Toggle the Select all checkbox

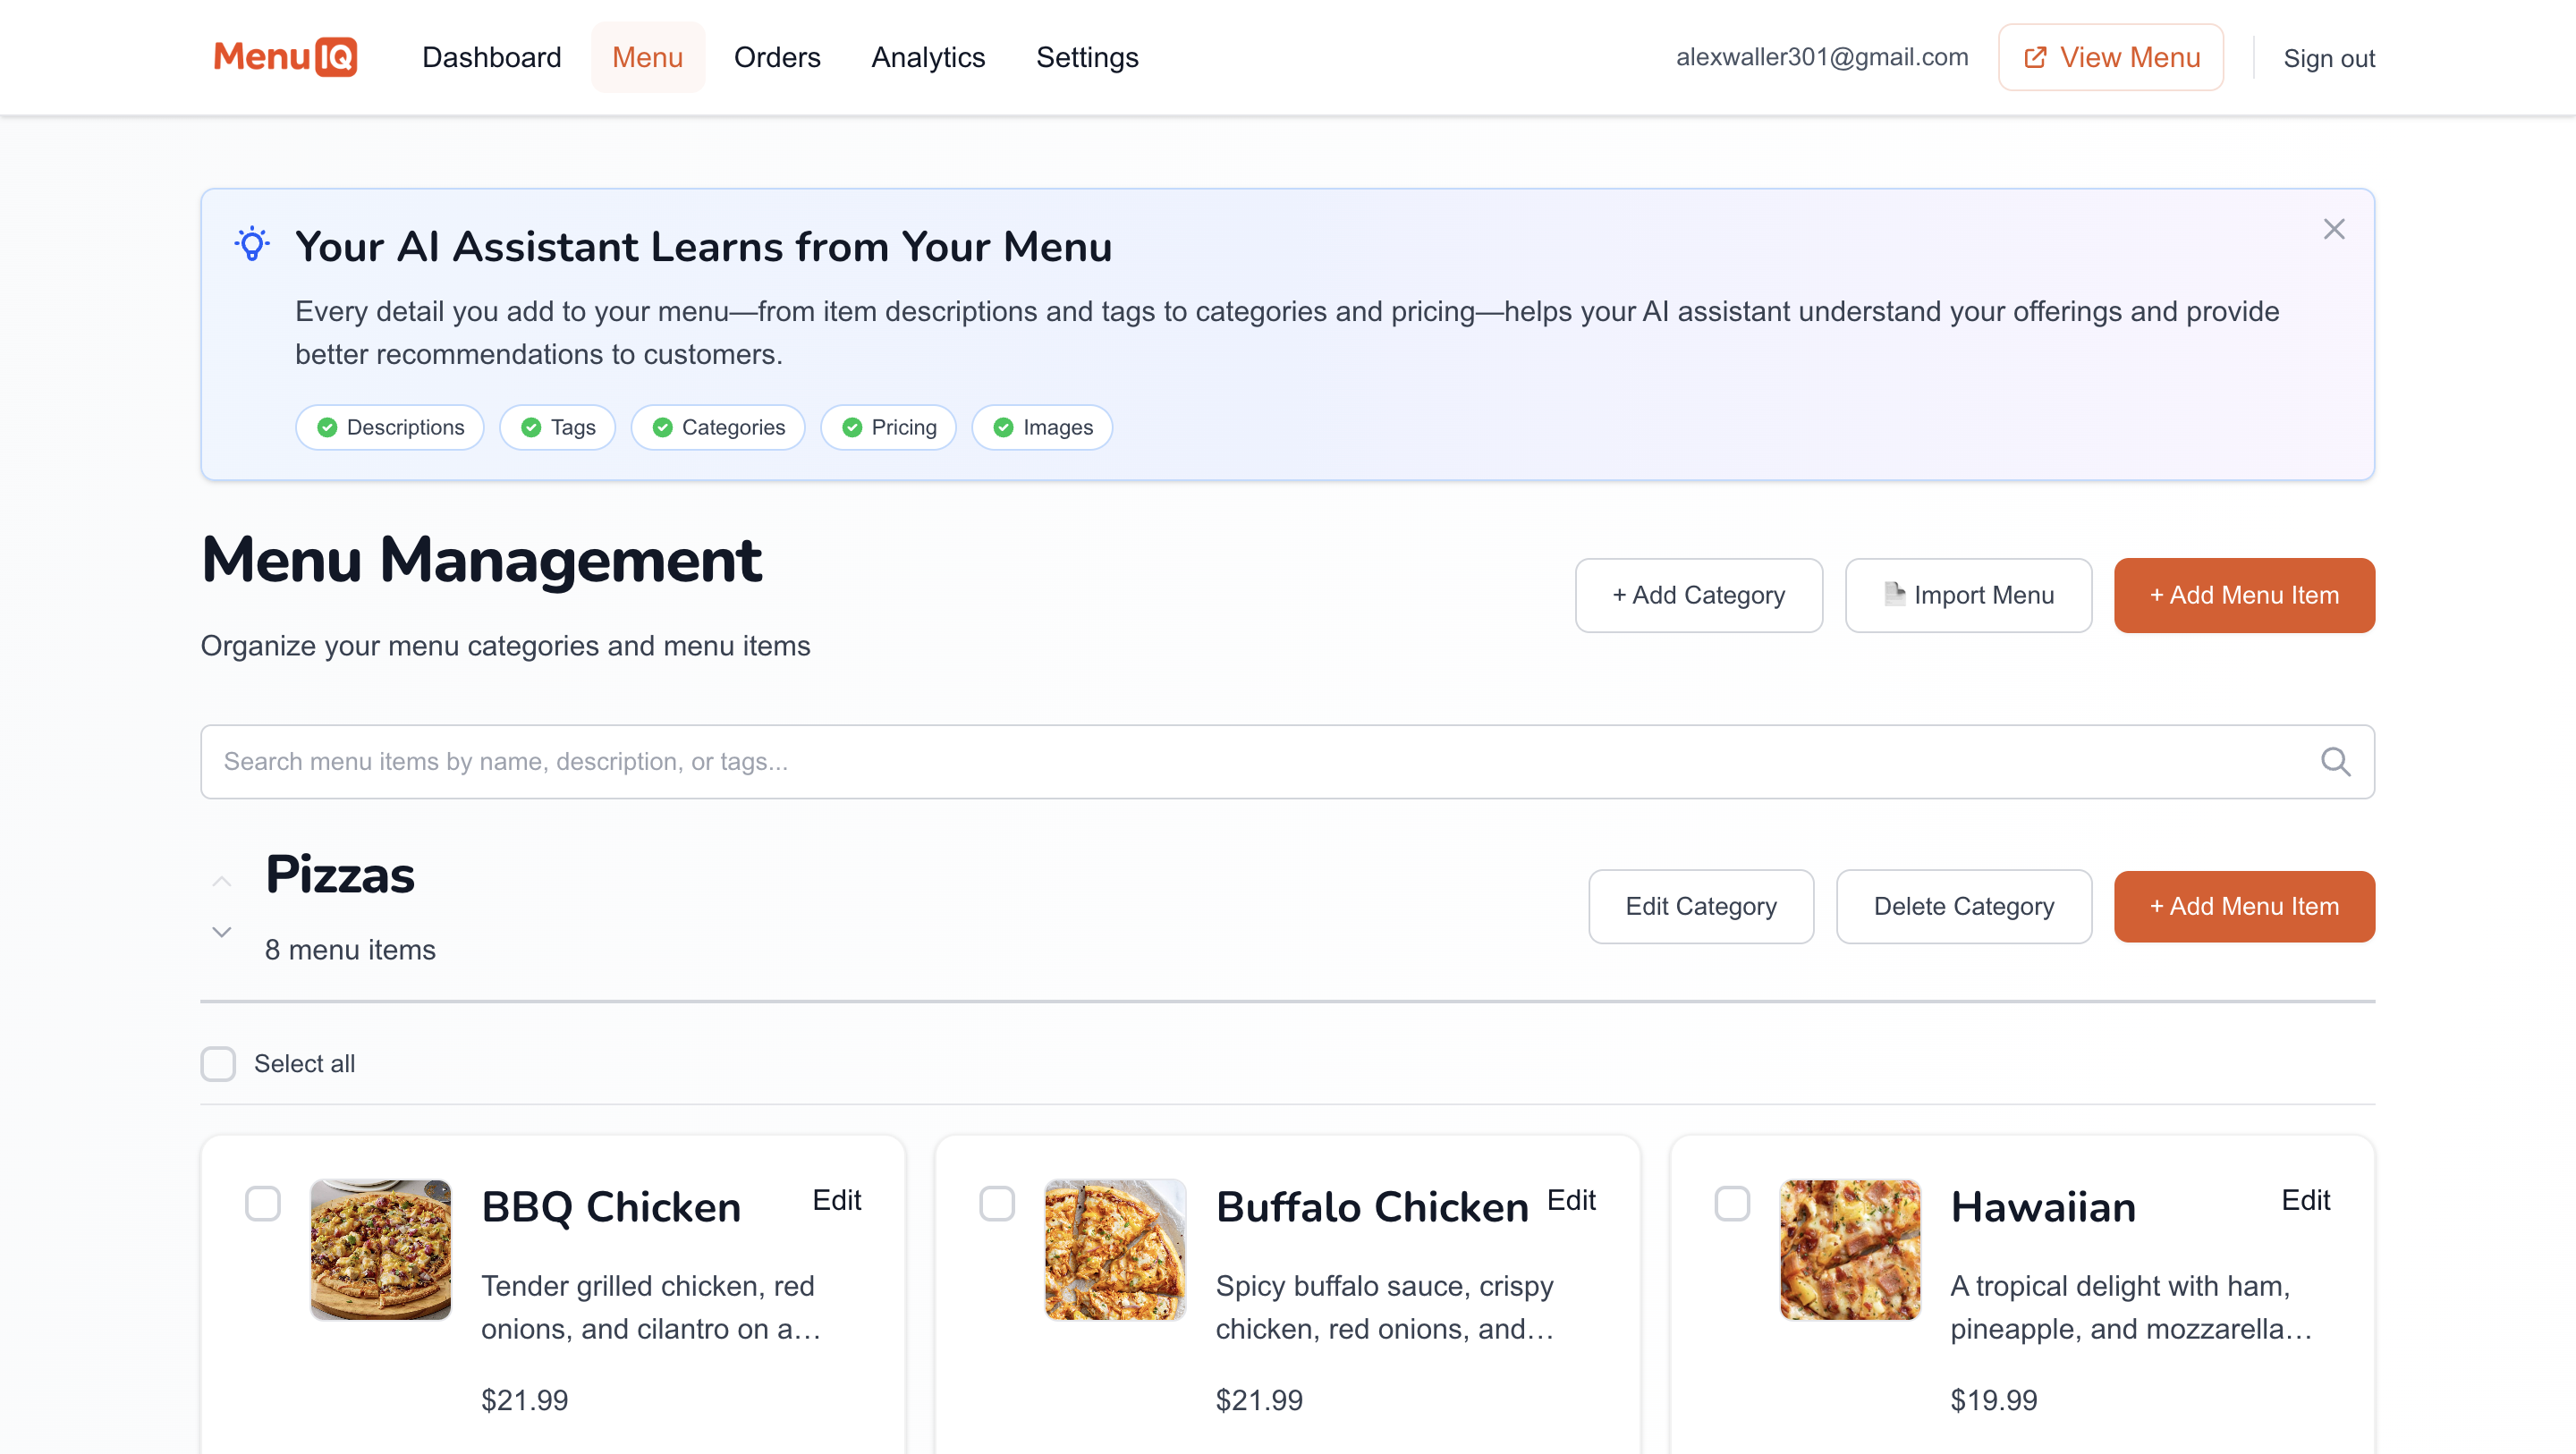pos(217,1064)
